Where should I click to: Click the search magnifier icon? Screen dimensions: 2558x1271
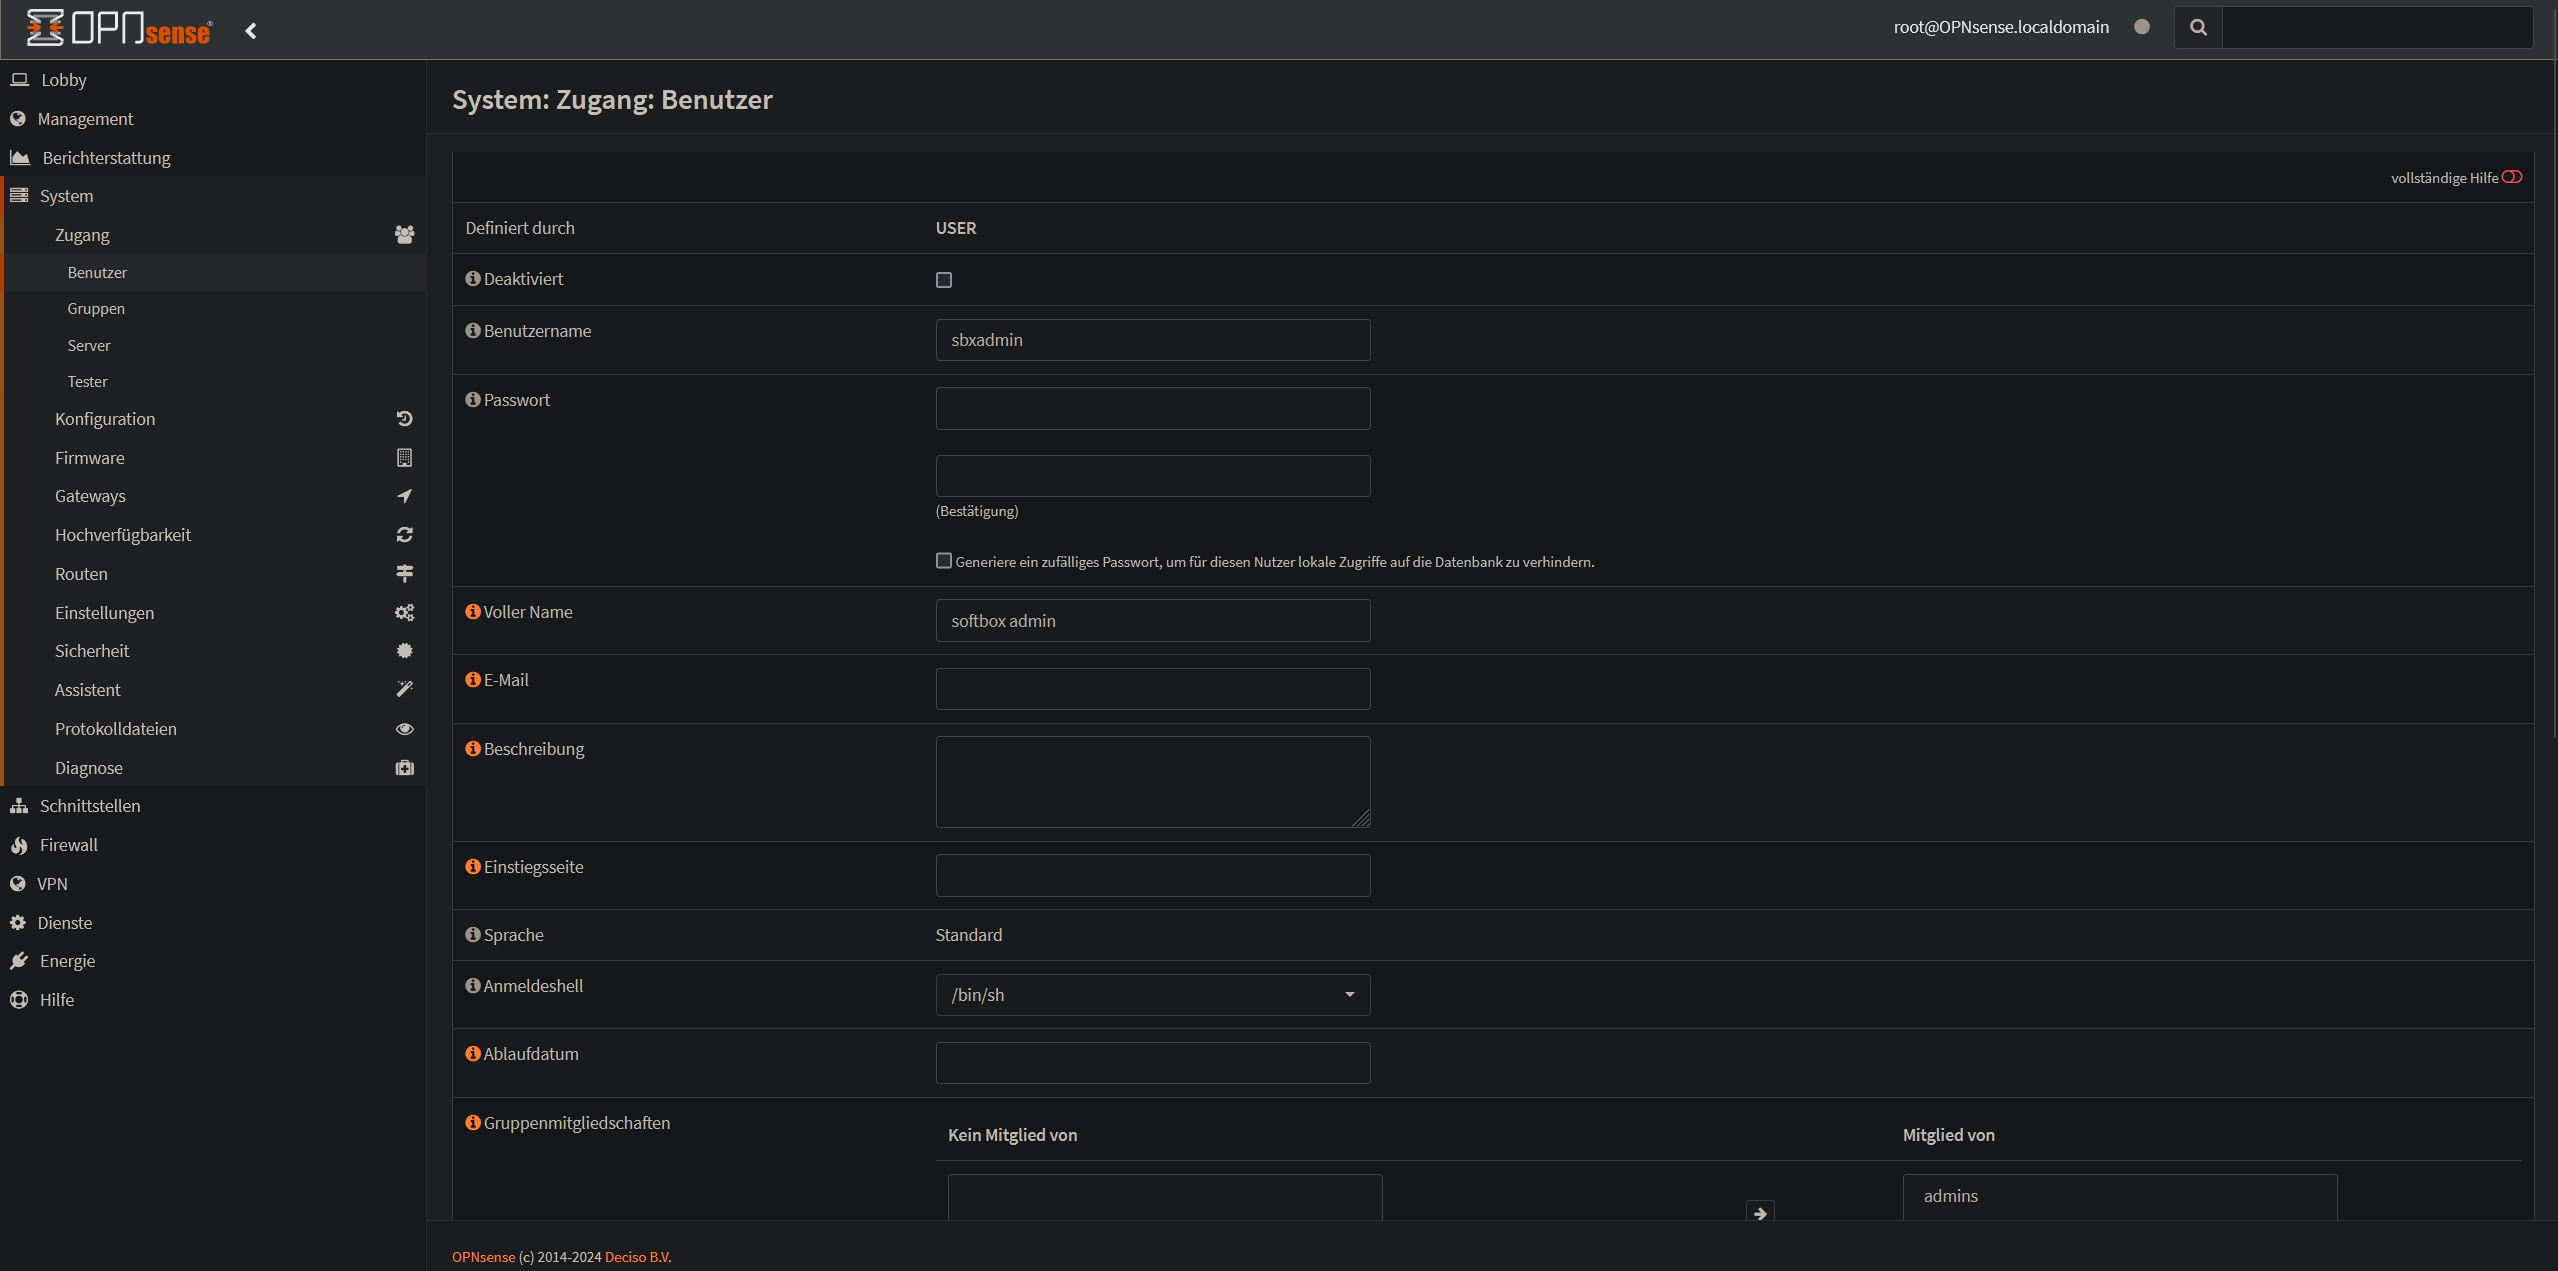click(x=2198, y=27)
